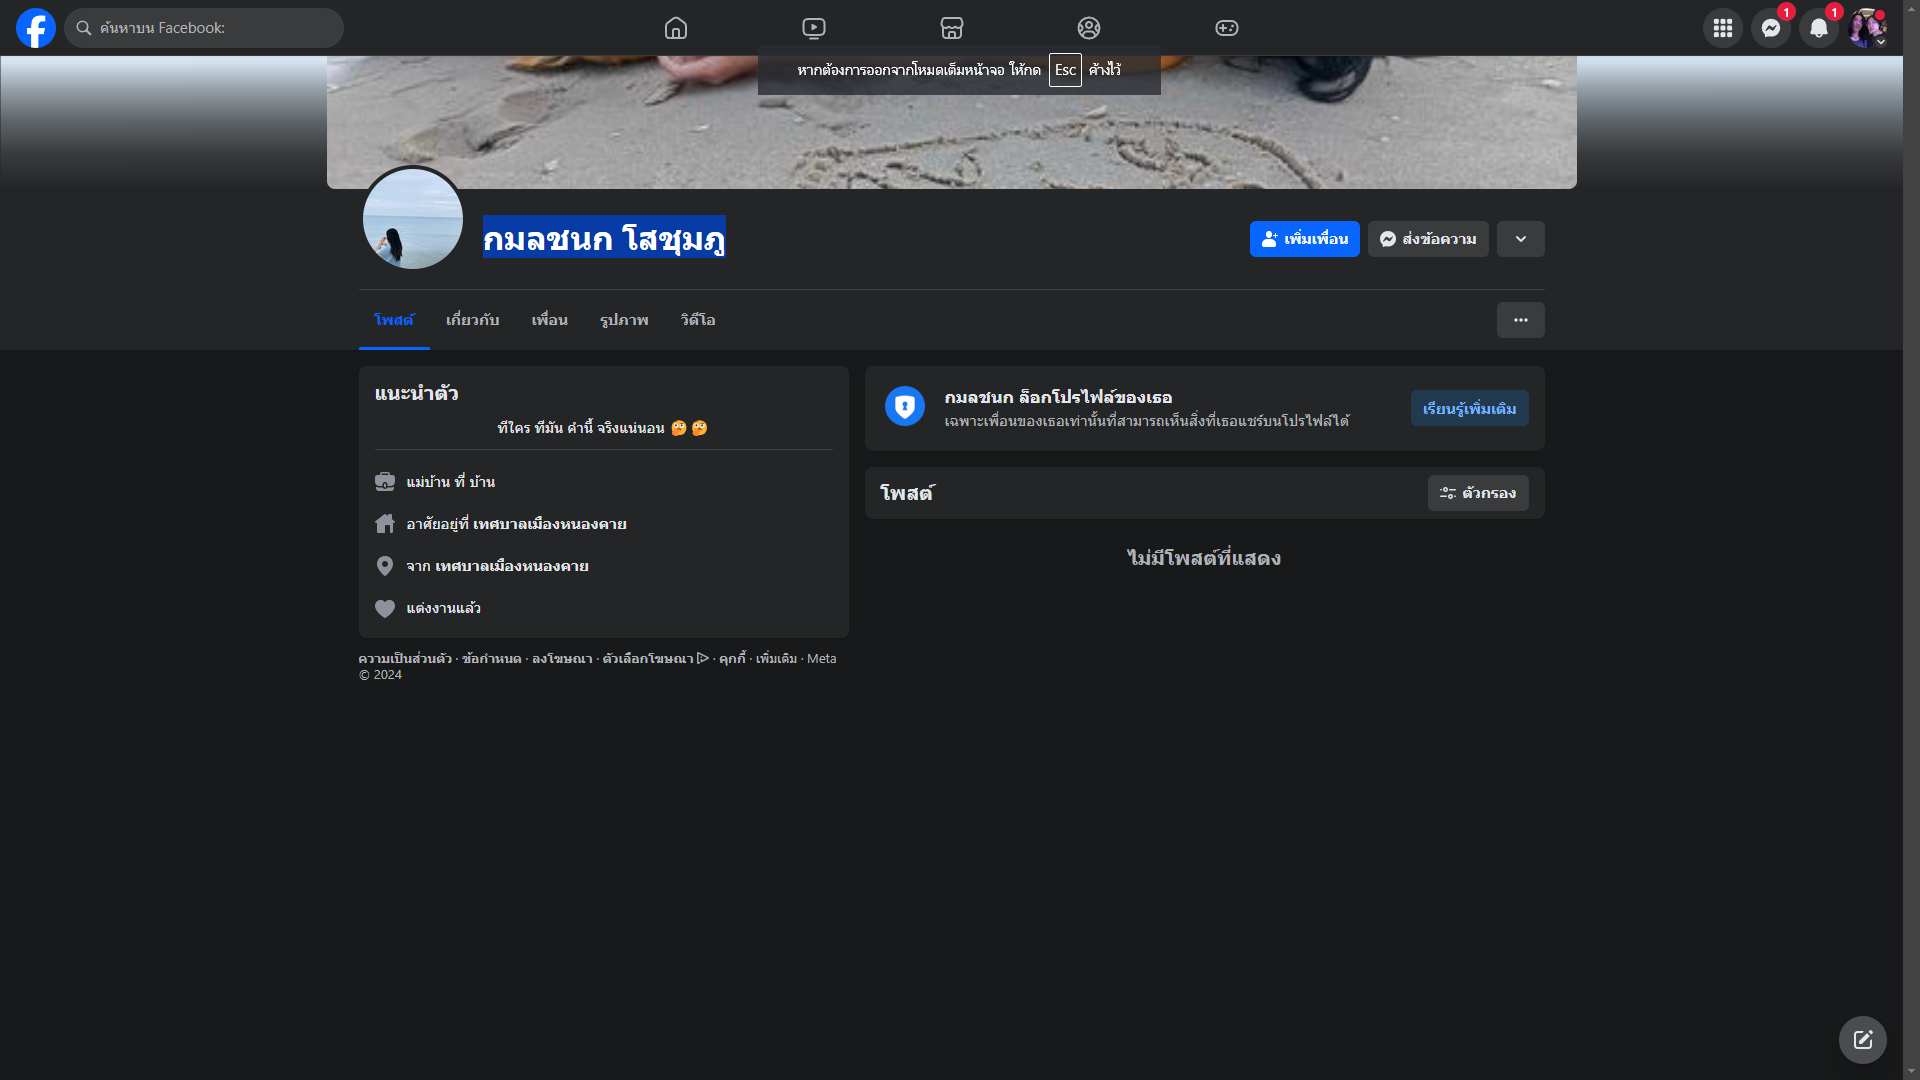Screen dimensions: 1920x1080
Task: Click the เรียนรู้เพิ่มเติม button
Action: 1469,408
